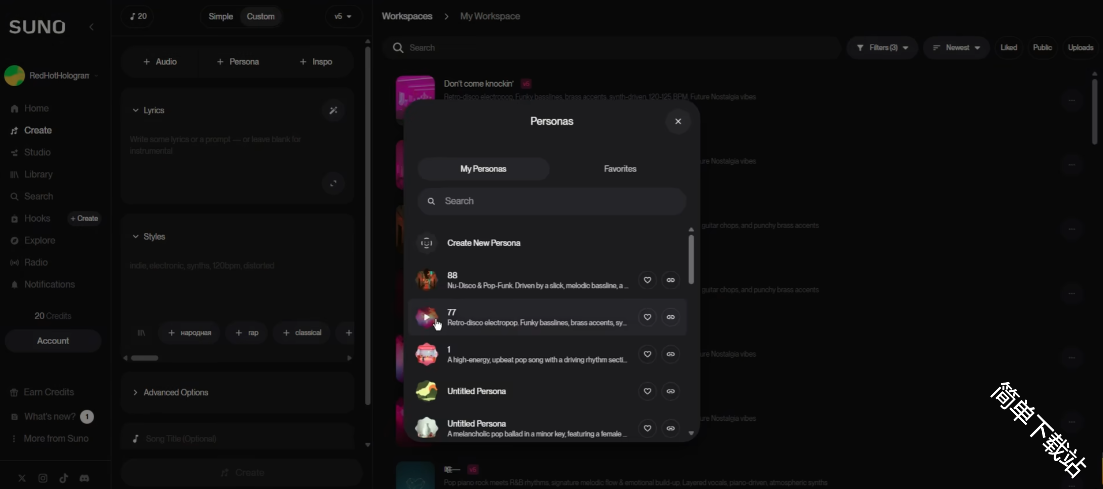Copy link for persona 77
1103x489 pixels.
670,317
